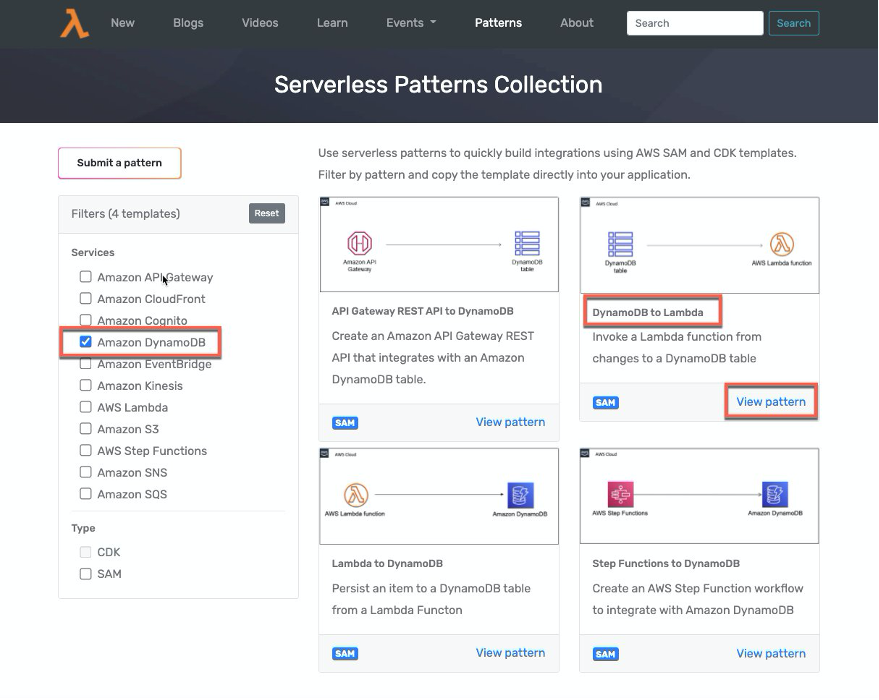Click the Amazon DynamoDB icon in the Step Functions diagram
The height and width of the screenshot is (700, 879).
coord(775,494)
